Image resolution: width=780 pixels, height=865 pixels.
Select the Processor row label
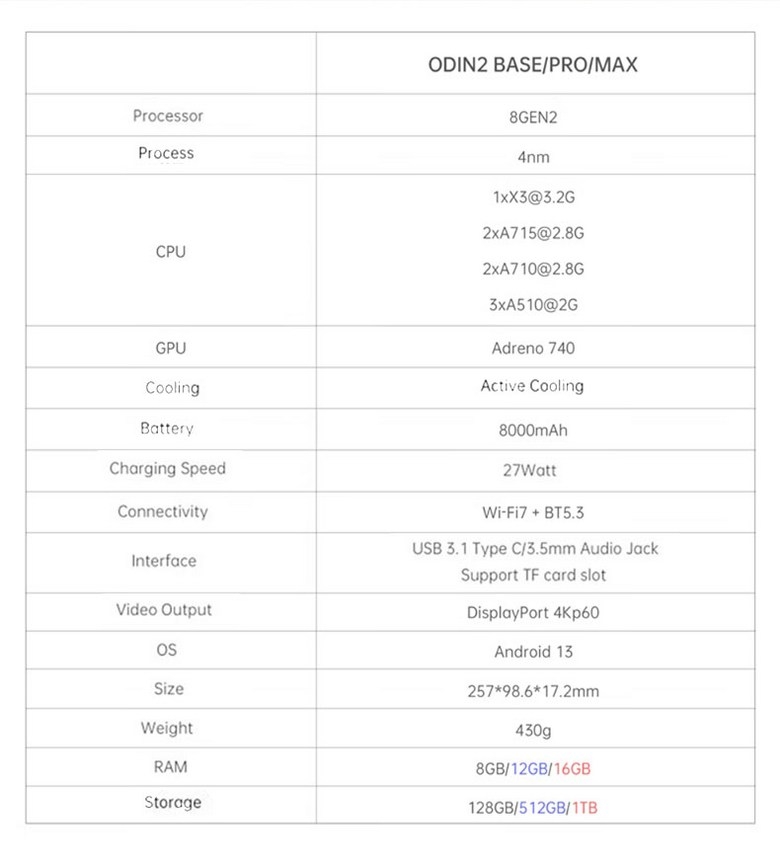tap(167, 116)
